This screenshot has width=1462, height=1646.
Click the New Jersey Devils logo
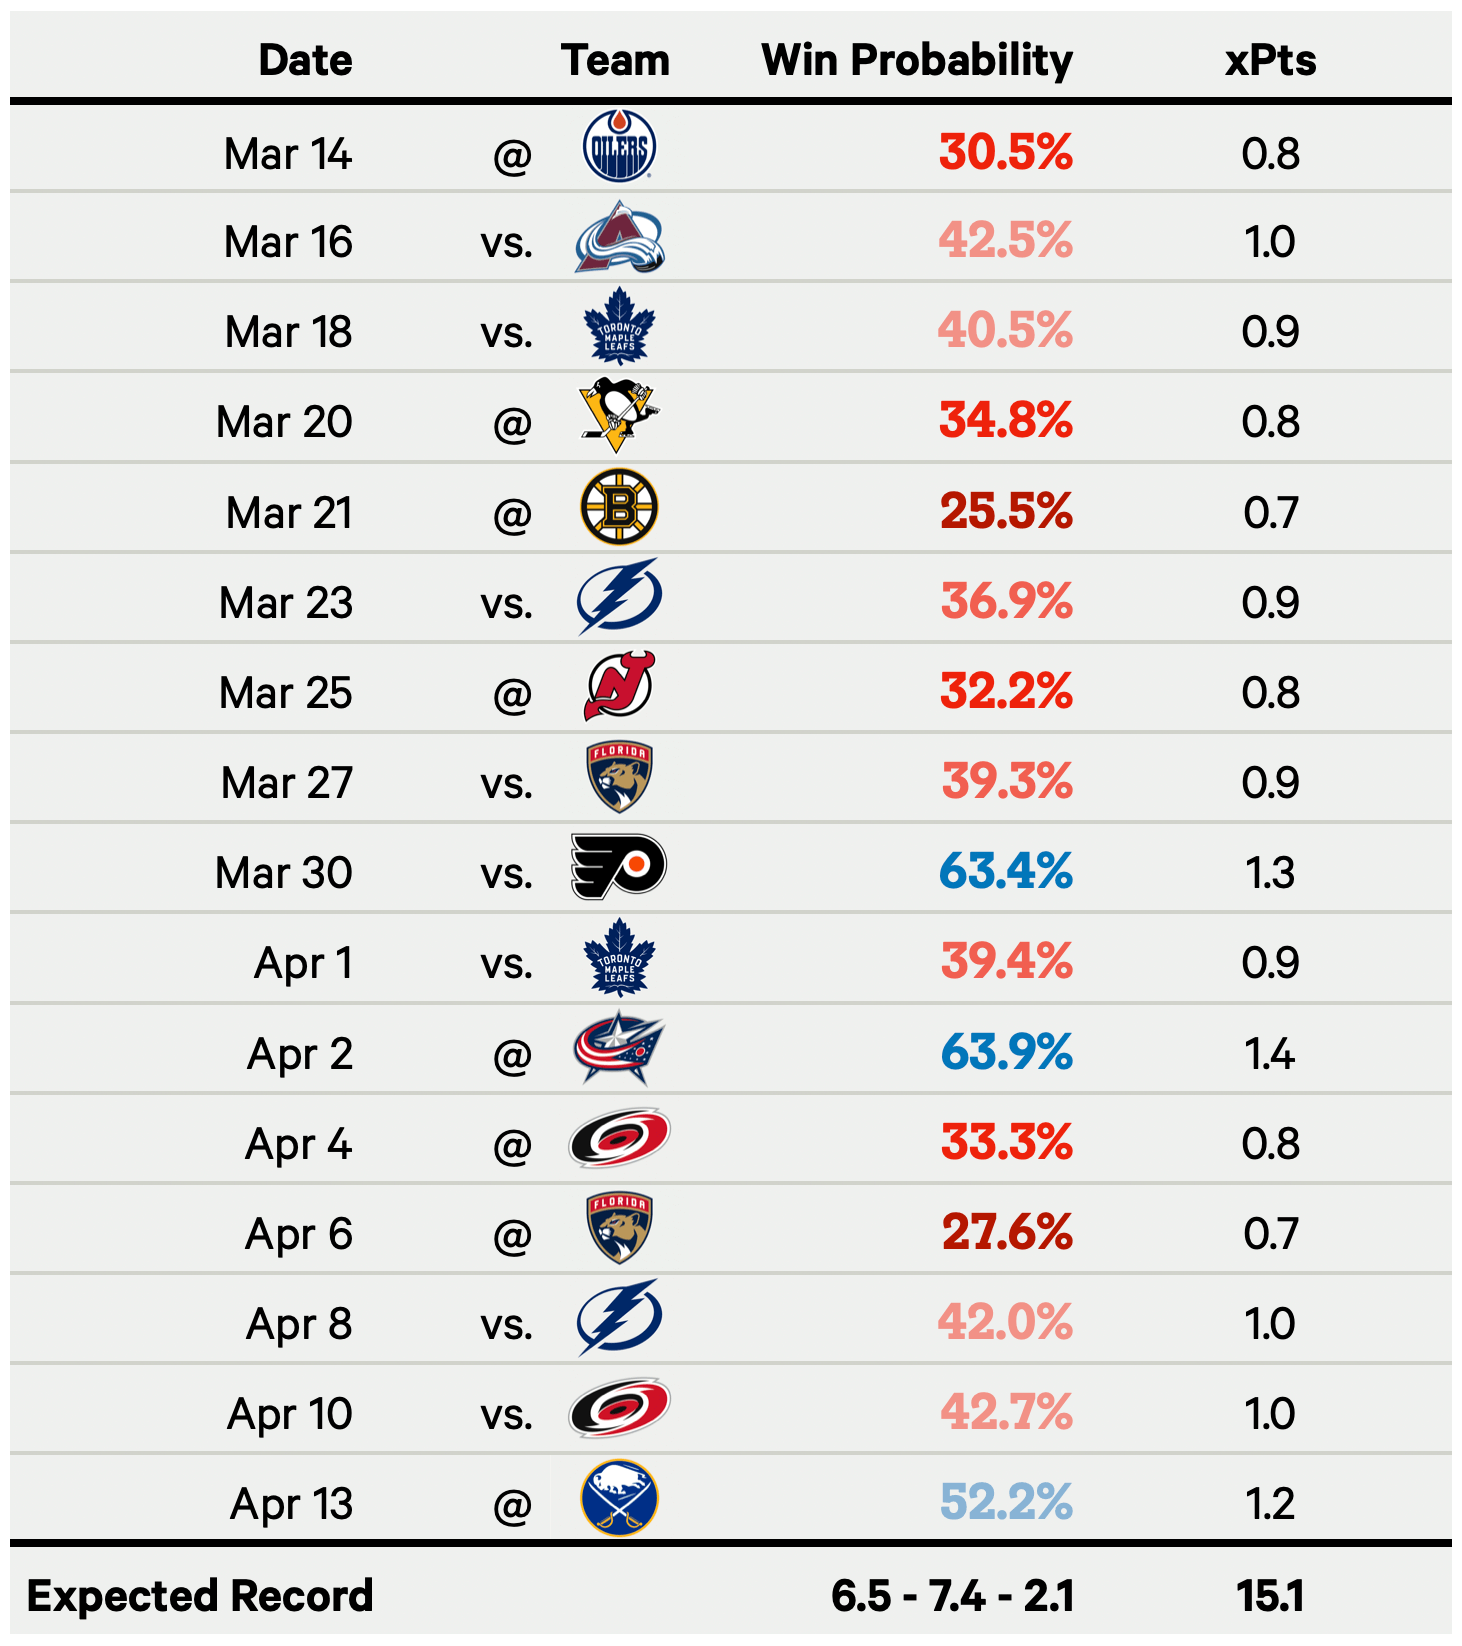click(x=619, y=687)
